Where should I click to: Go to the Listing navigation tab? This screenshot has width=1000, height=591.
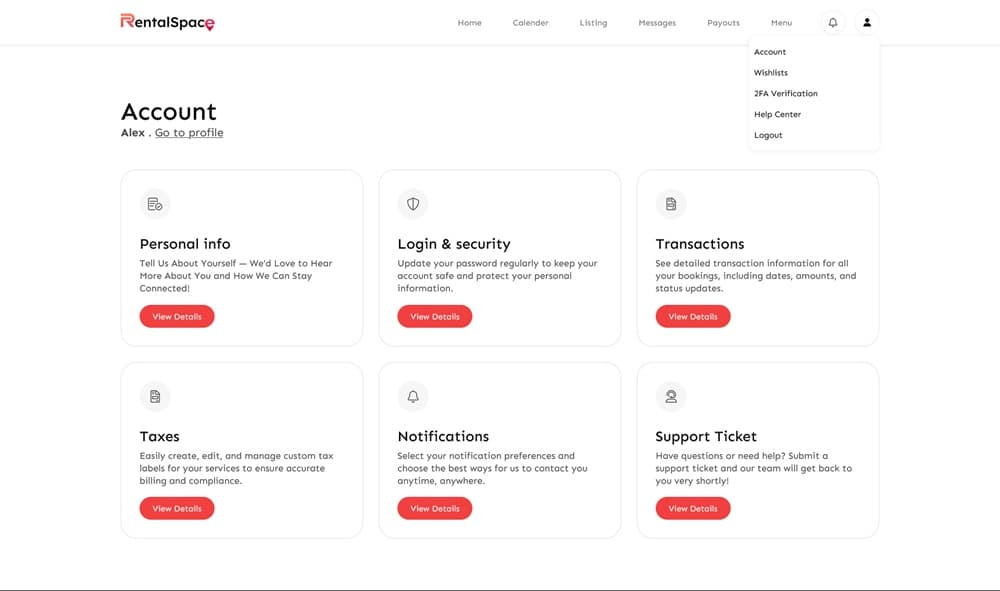click(593, 23)
